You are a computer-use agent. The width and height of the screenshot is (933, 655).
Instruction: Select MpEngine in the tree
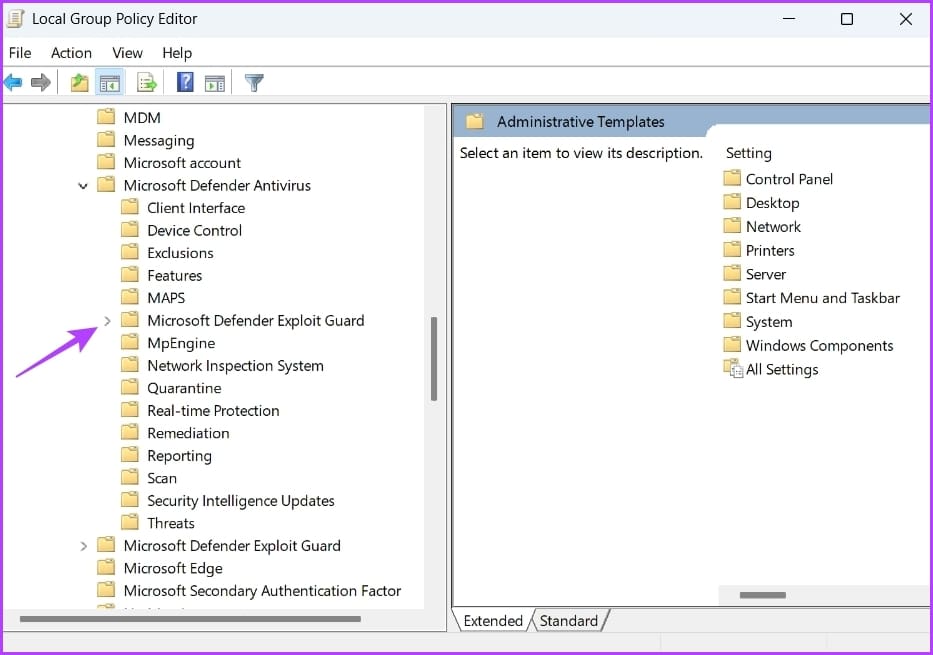tap(181, 343)
